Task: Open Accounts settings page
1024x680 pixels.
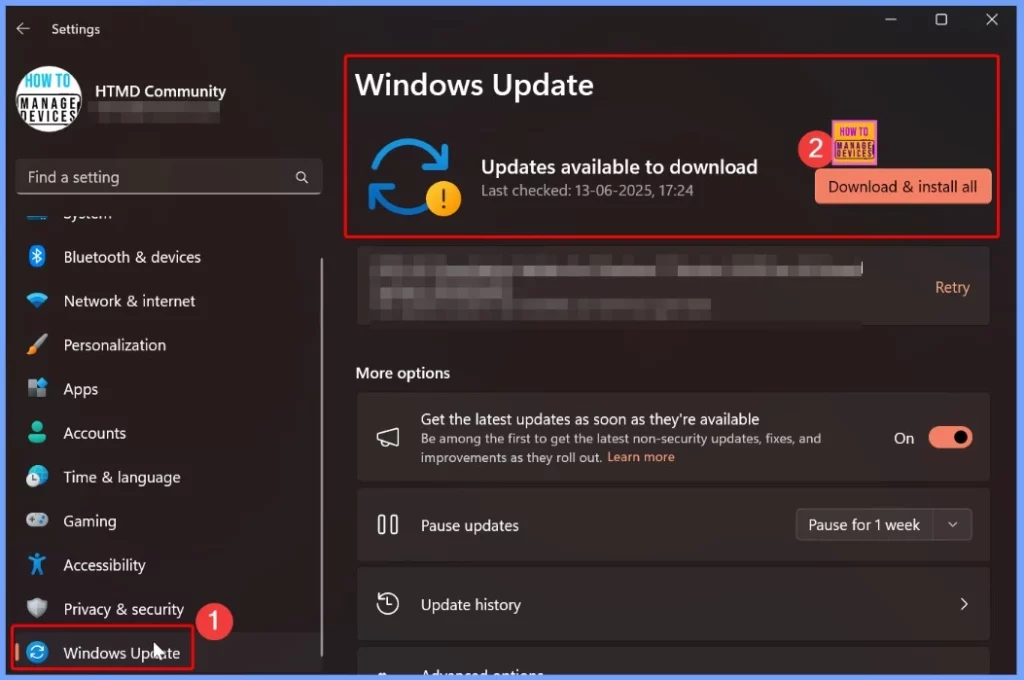Action: [95, 433]
